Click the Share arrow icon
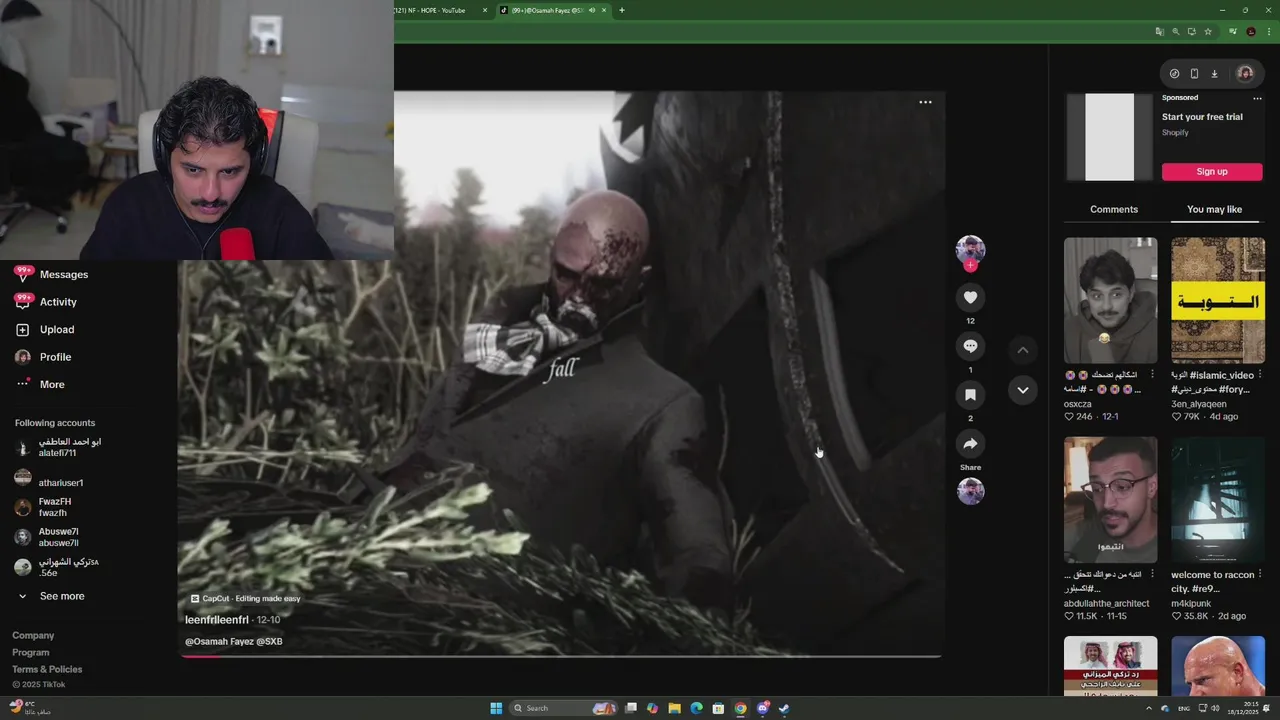1280x720 pixels. coord(970,444)
